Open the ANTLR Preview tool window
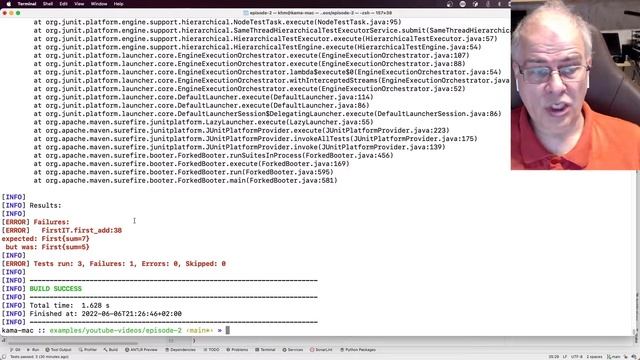 point(141,350)
